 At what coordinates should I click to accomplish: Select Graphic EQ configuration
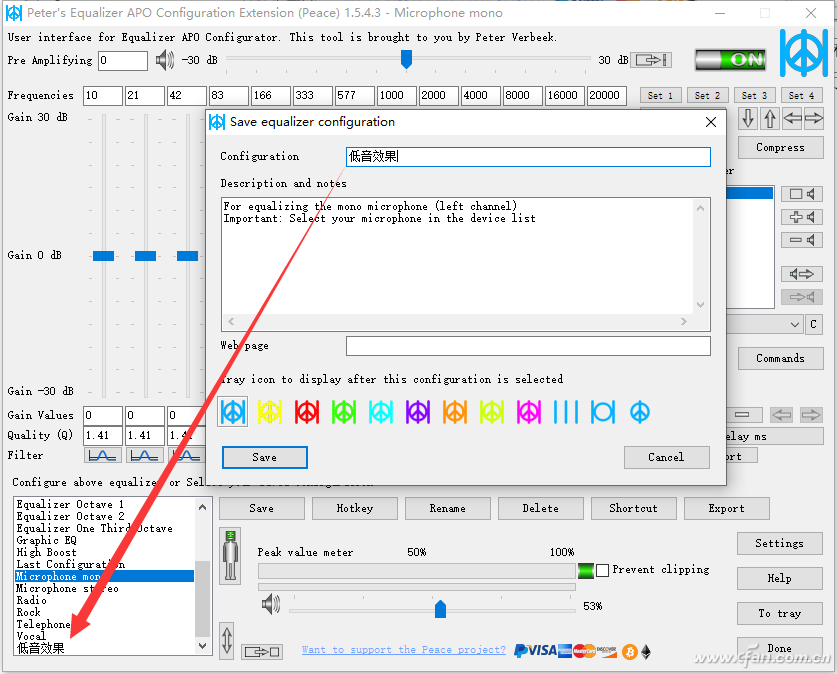click(x=46, y=540)
